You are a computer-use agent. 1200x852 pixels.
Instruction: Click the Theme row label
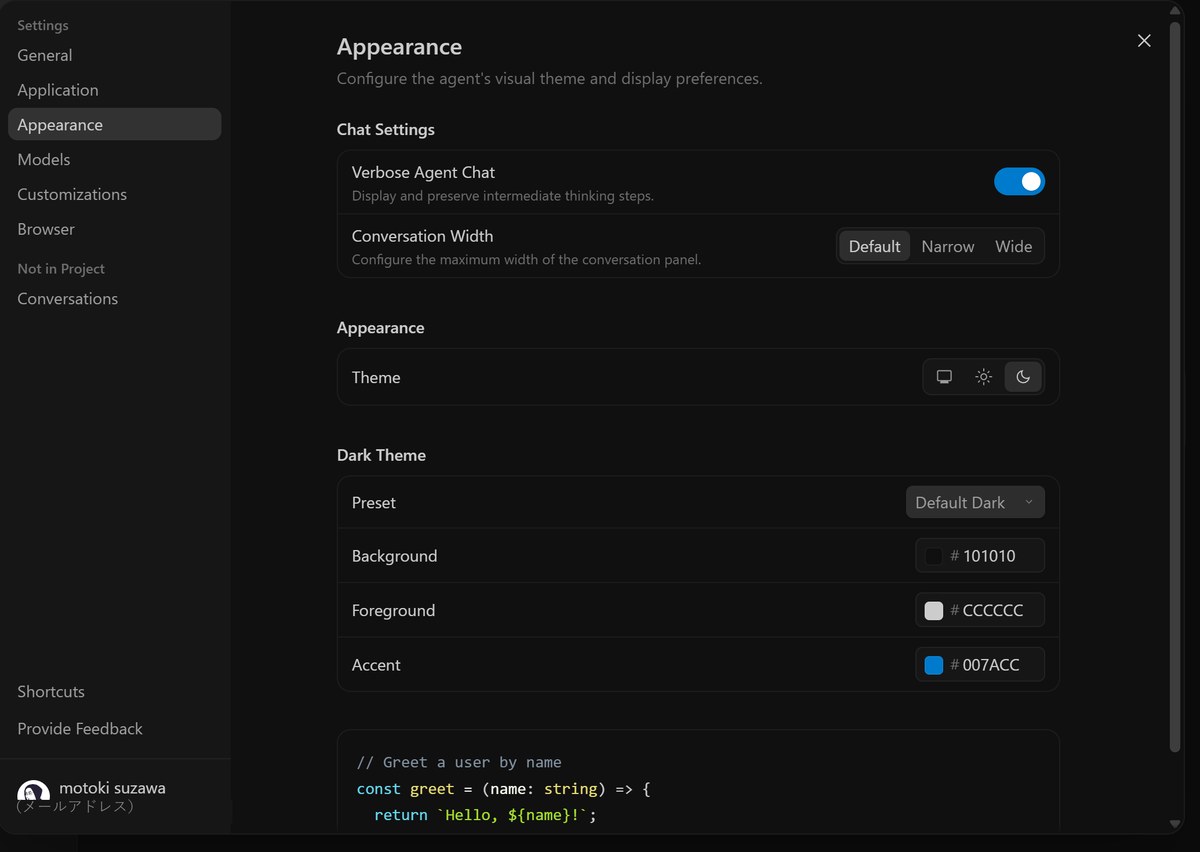coord(376,377)
